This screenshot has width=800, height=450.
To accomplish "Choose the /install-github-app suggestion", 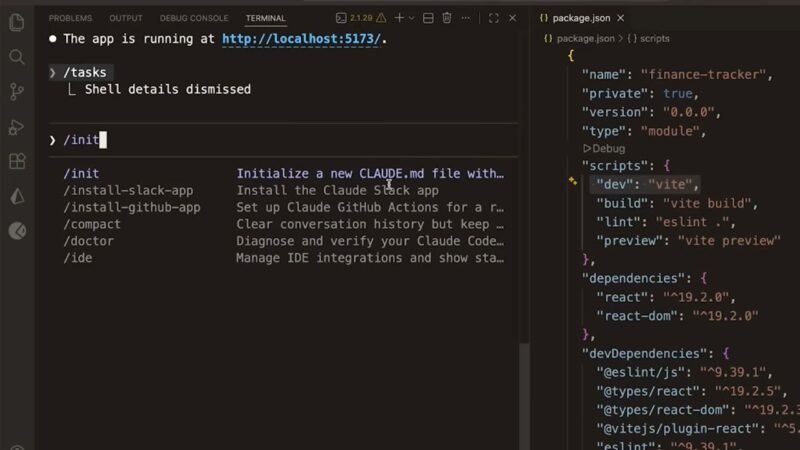I will coord(284,207).
